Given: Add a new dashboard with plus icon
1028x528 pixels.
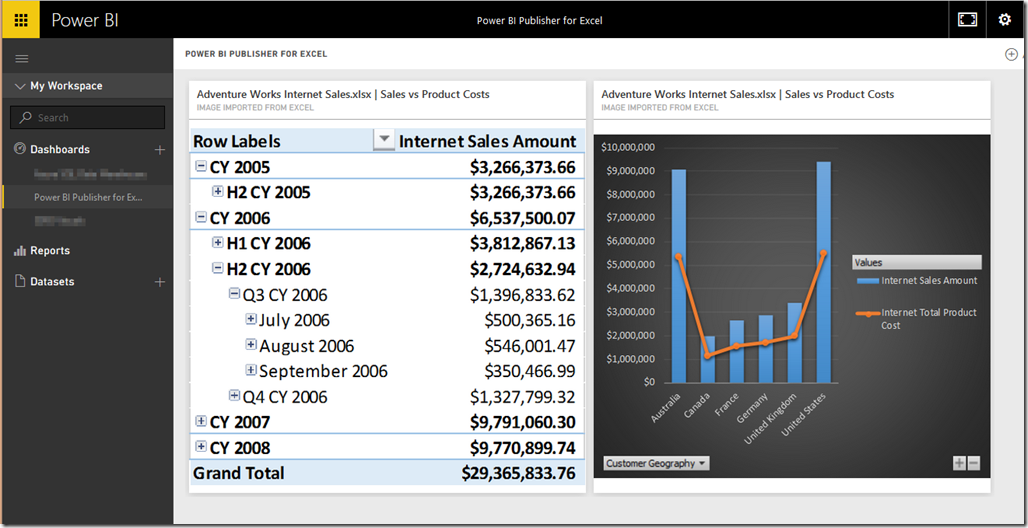Looking at the screenshot, I should (x=159, y=150).
